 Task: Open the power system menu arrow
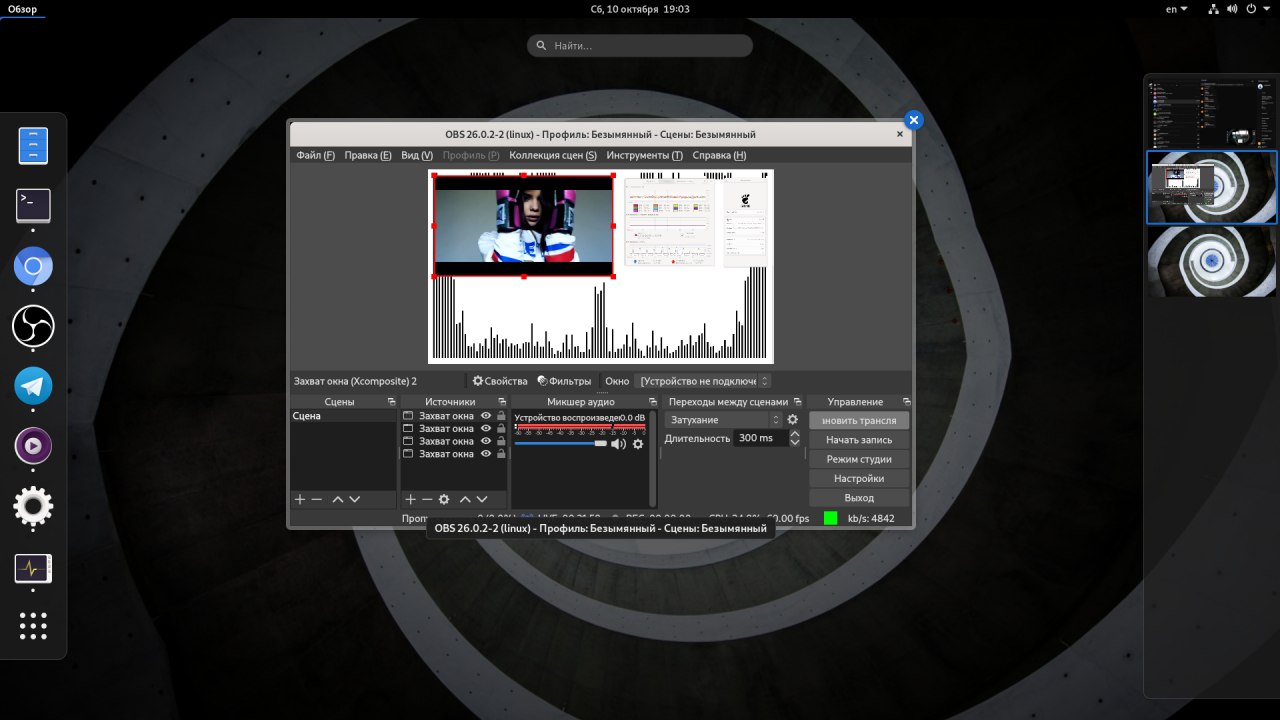point(1266,9)
